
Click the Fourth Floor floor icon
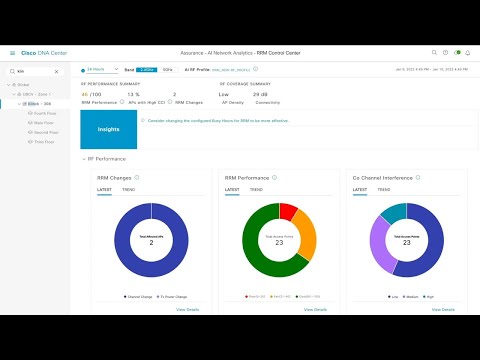tap(30, 113)
